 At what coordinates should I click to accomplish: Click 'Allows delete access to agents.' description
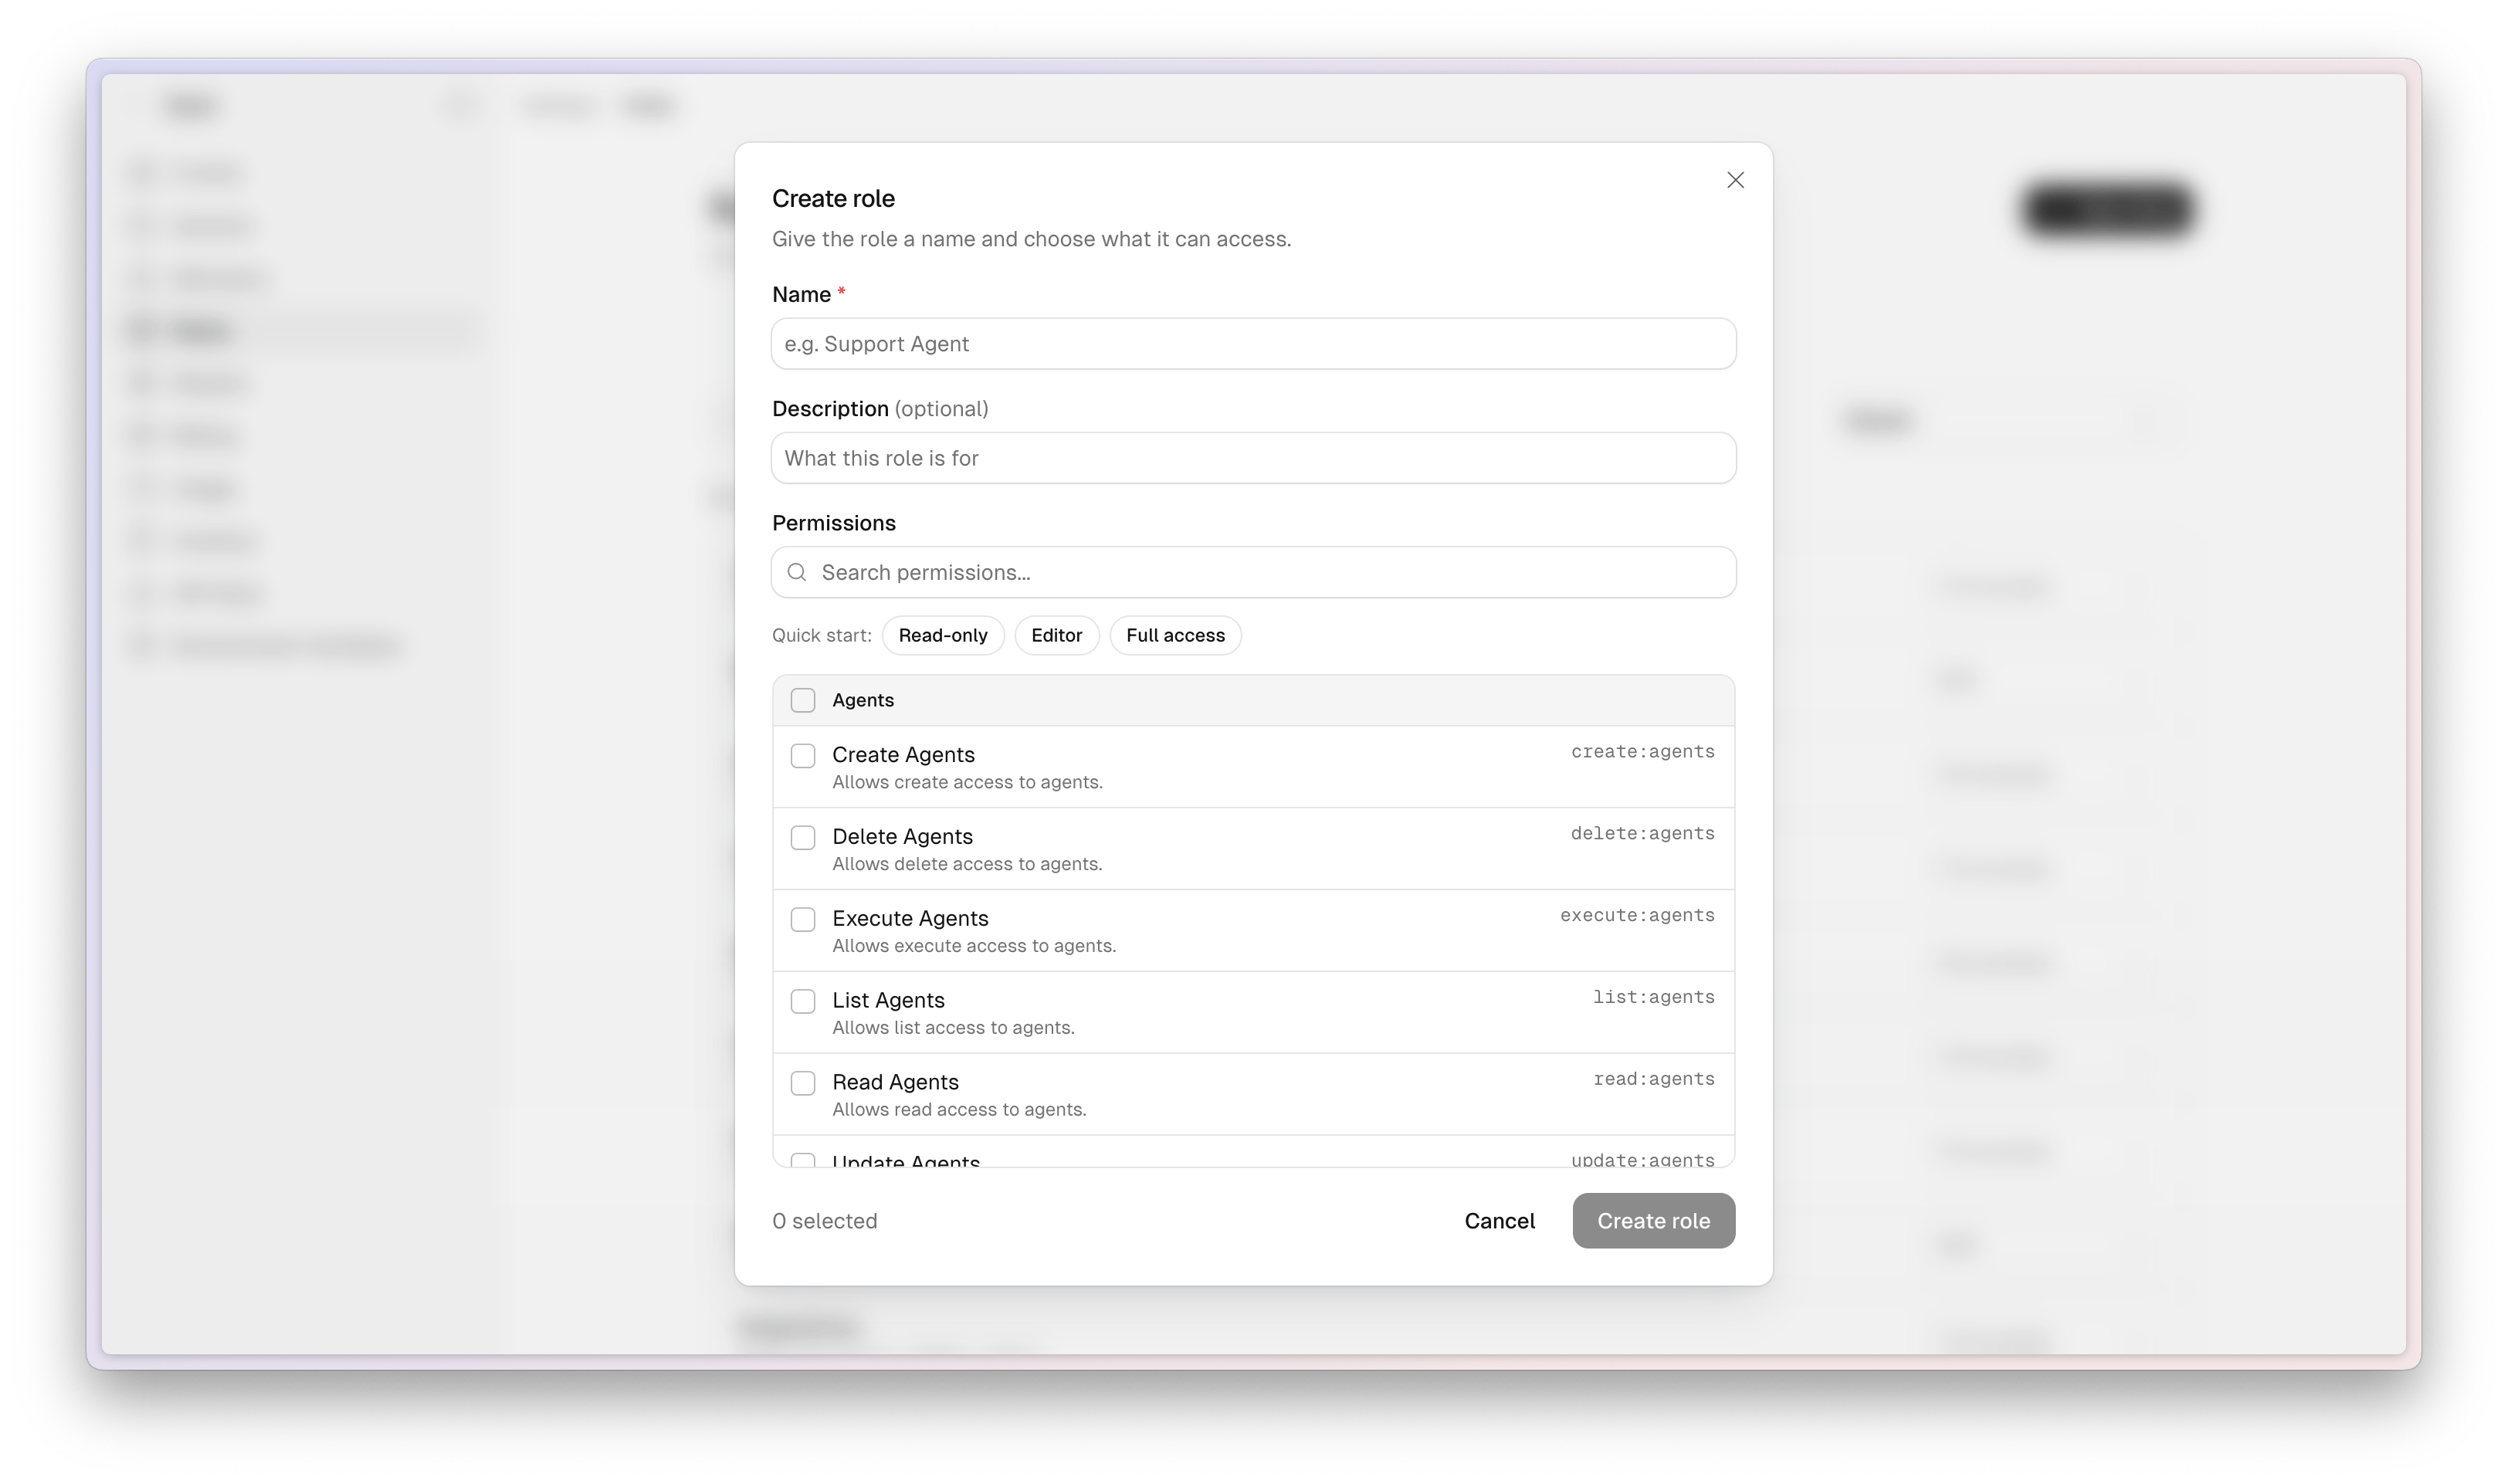967,864
